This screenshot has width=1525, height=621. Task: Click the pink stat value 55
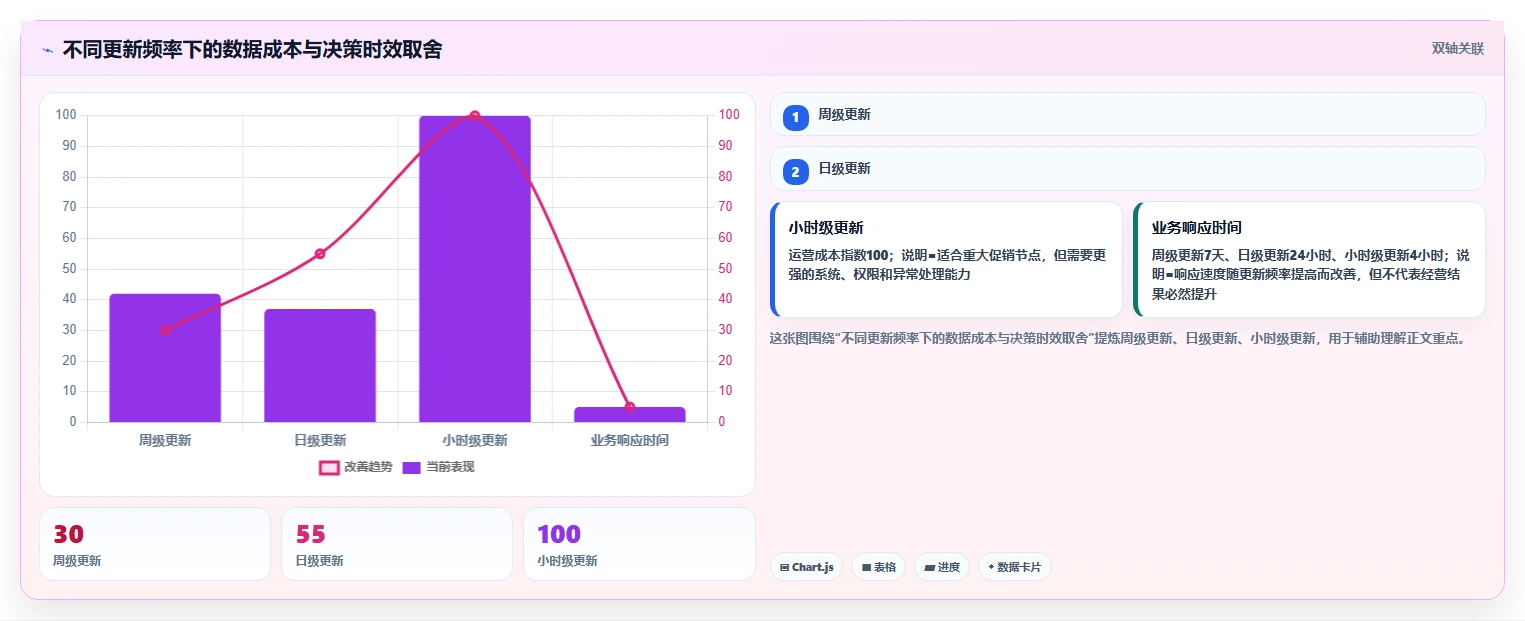tap(311, 535)
